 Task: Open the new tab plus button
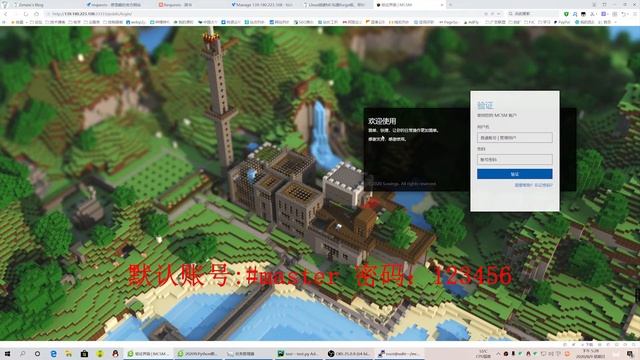tap(450, 5)
